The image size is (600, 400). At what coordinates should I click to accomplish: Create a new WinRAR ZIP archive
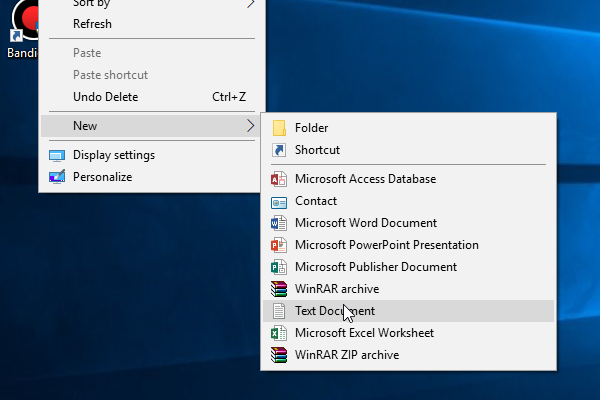point(346,355)
